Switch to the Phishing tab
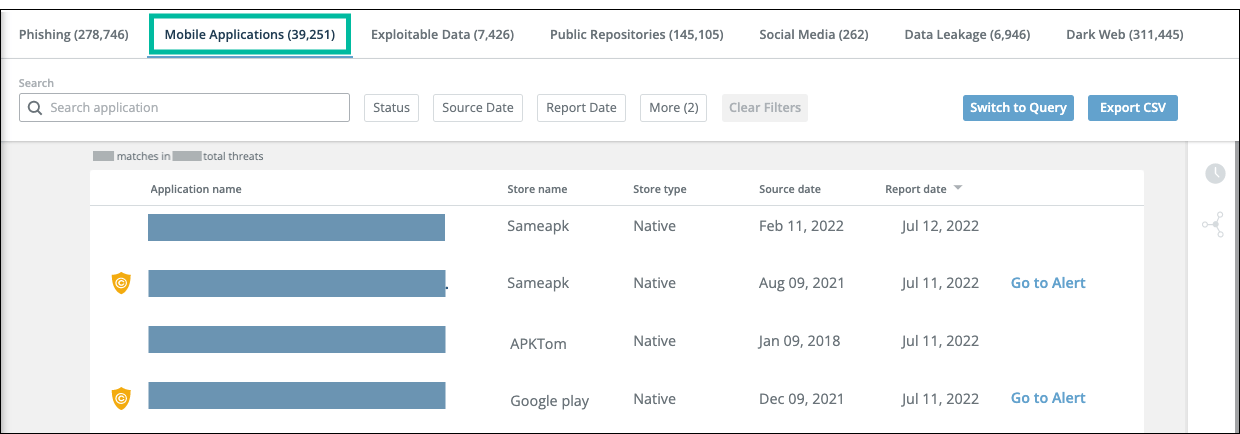1240x434 pixels. 74,35
